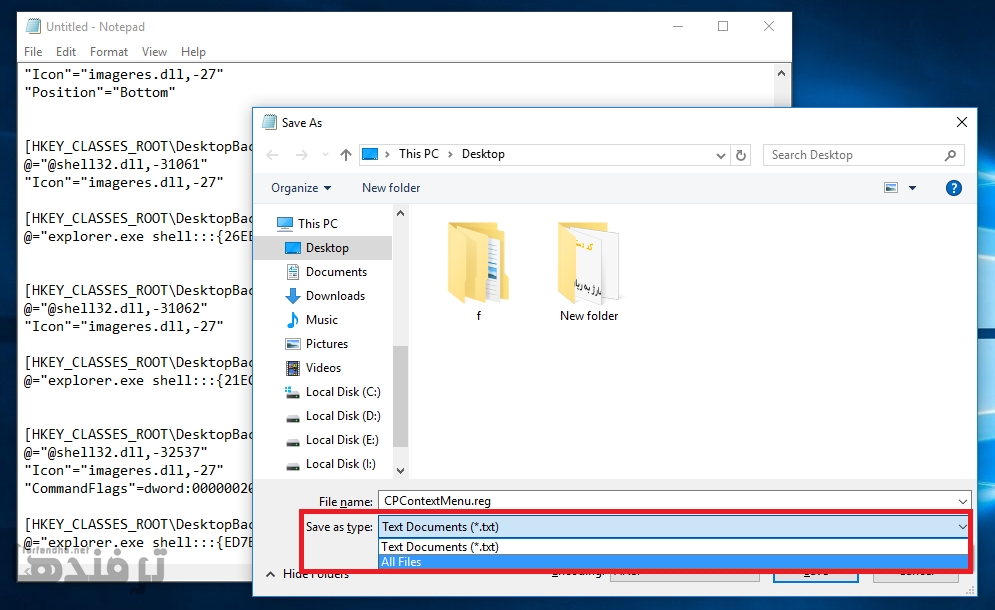The image size is (995, 610).
Task: Select Local Disk (C:)
Action: tap(343, 392)
